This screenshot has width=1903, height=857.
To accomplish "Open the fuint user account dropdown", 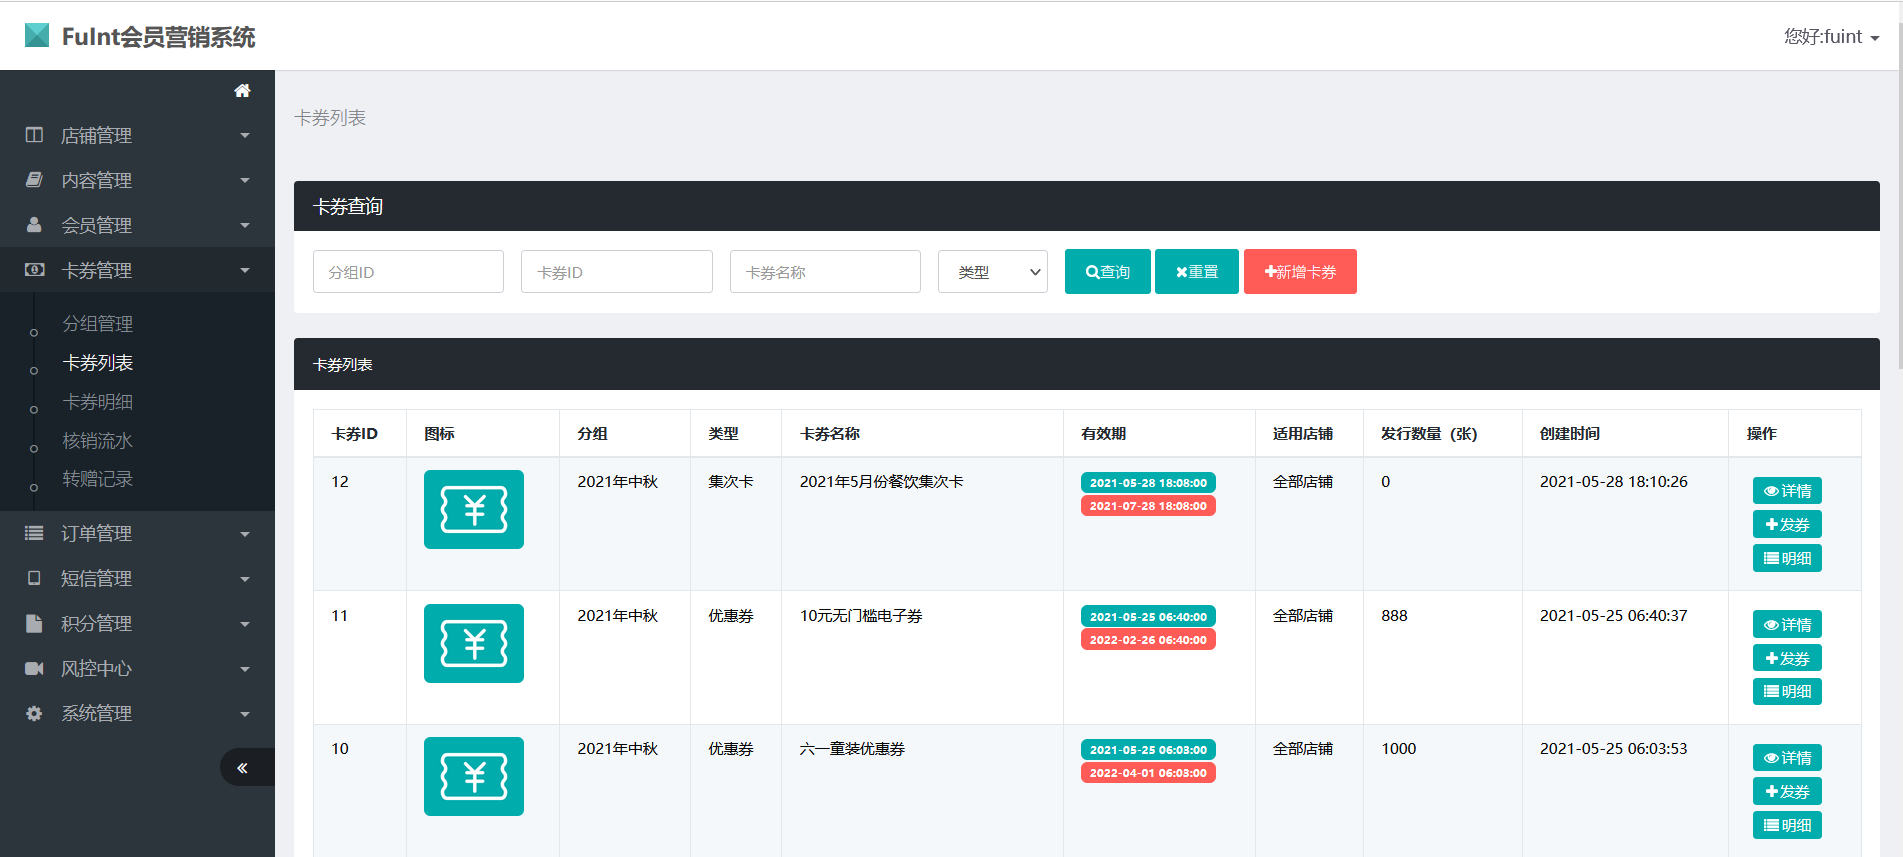I will point(1831,37).
